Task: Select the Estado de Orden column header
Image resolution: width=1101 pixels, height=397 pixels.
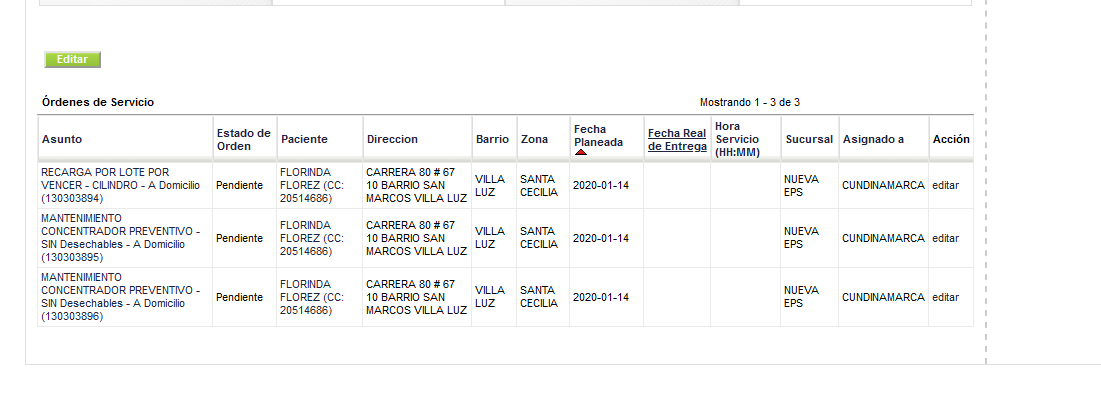Action: click(x=243, y=139)
